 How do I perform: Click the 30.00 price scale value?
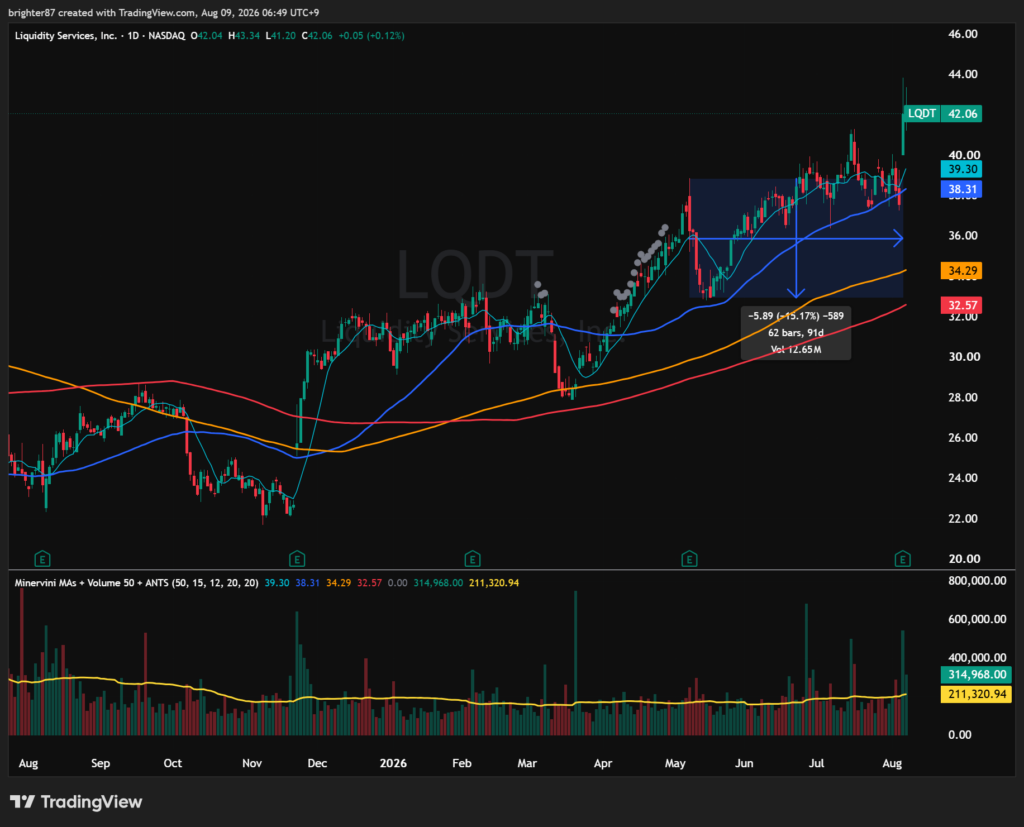pyautogui.click(x=963, y=357)
